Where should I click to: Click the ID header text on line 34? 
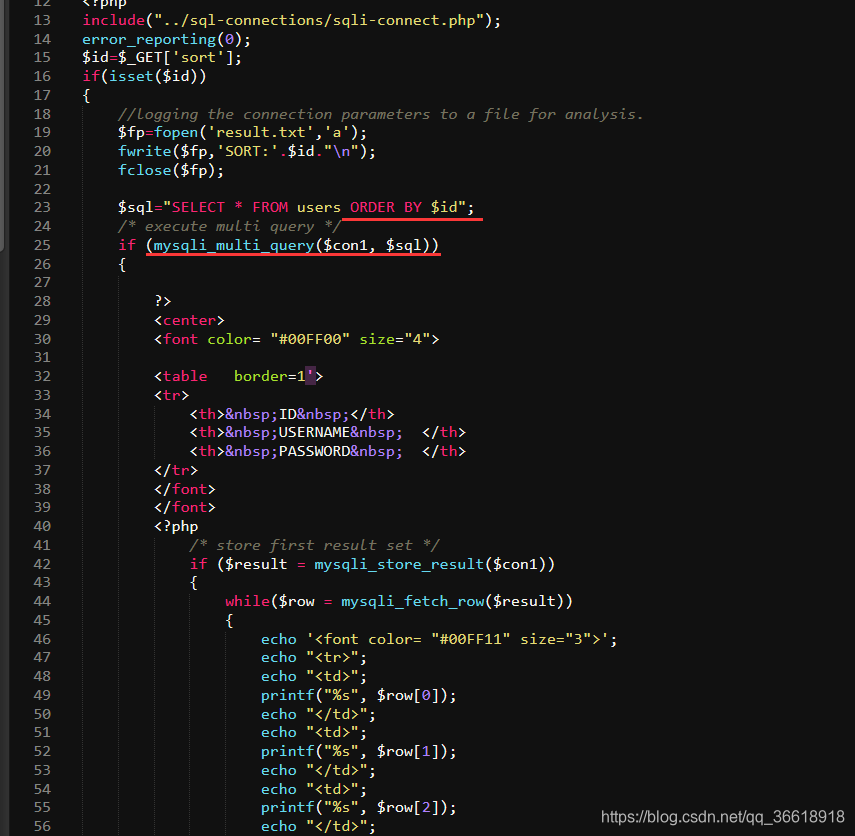(x=287, y=414)
